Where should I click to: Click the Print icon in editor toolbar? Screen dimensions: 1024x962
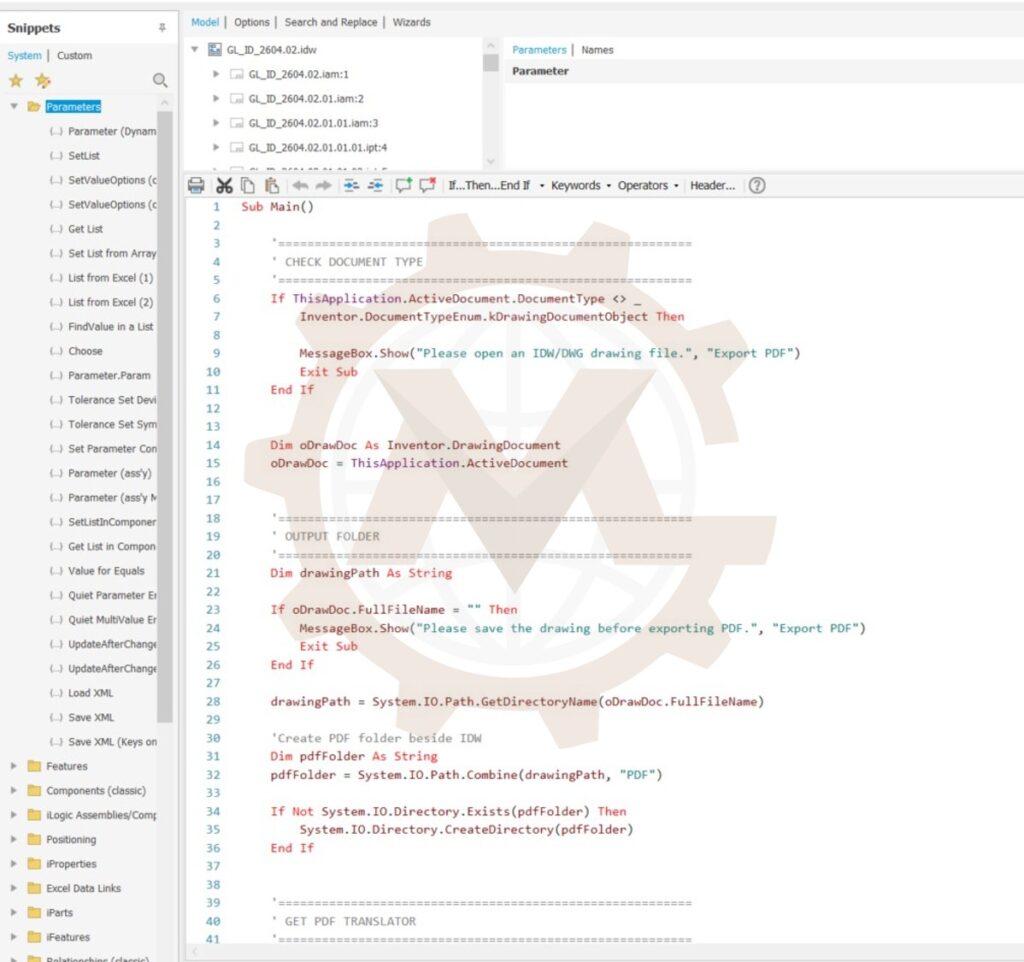coord(196,185)
